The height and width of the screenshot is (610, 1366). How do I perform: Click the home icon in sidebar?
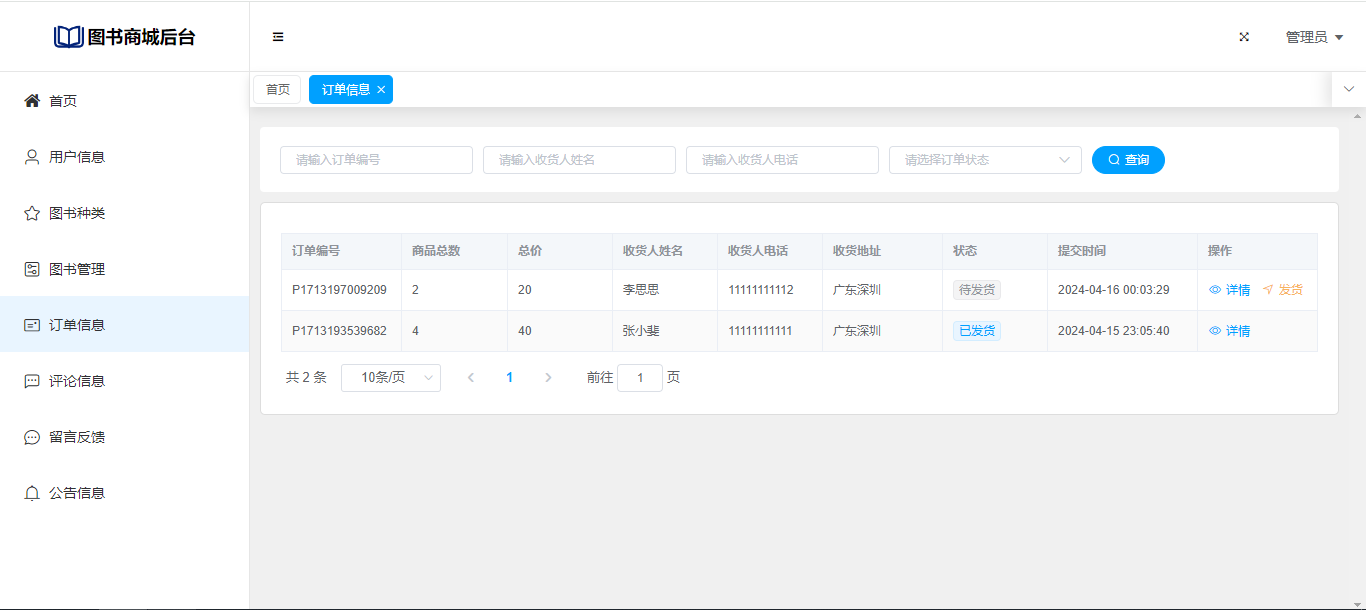tap(32, 101)
